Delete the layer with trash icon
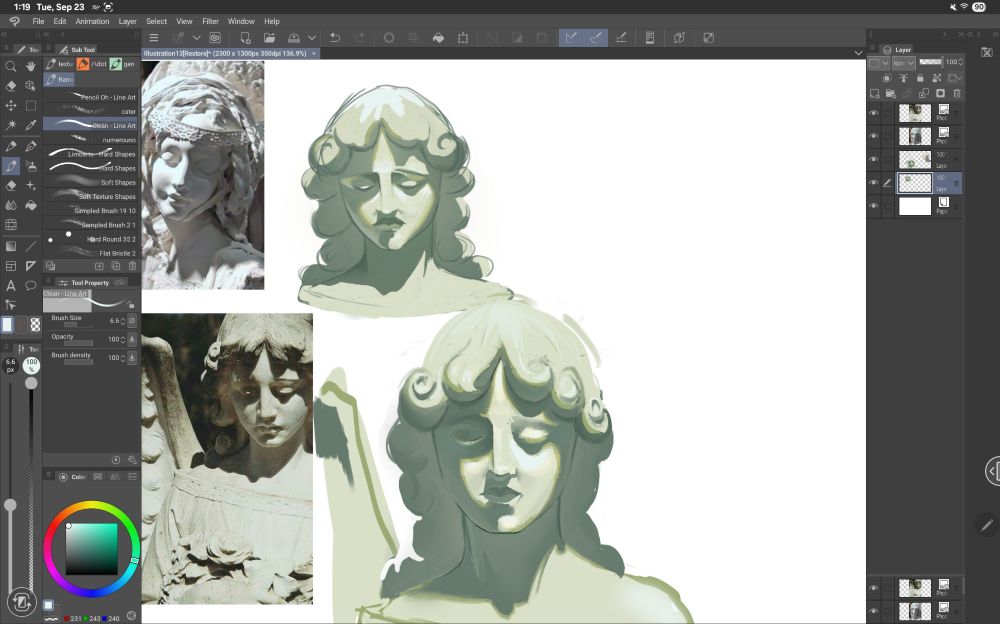Image resolution: width=1000 pixels, height=624 pixels. tap(956, 93)
